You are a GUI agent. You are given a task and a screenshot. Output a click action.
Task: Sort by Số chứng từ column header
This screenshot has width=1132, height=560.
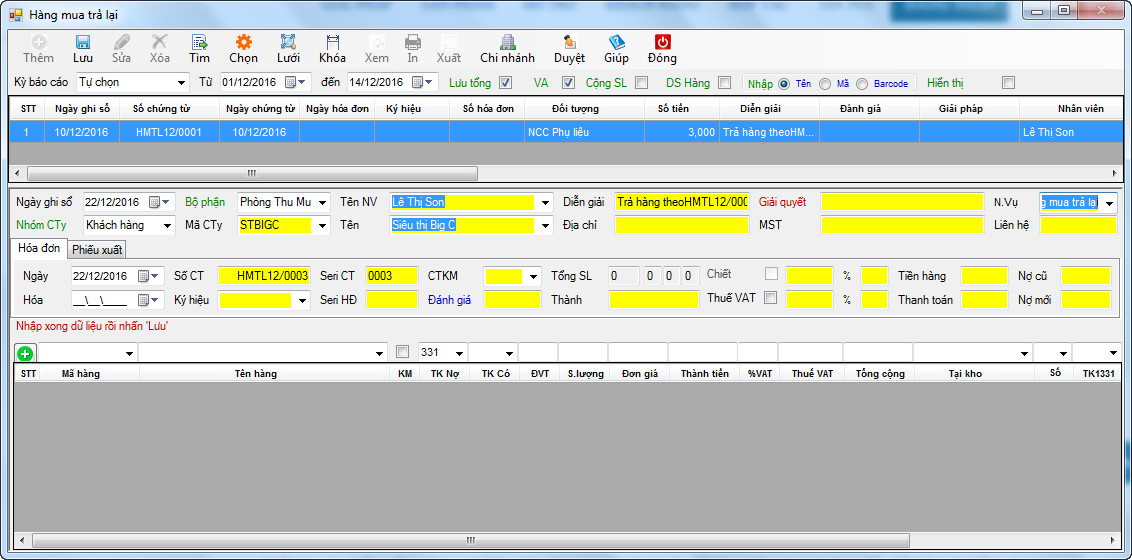click(x=170, y=109)
